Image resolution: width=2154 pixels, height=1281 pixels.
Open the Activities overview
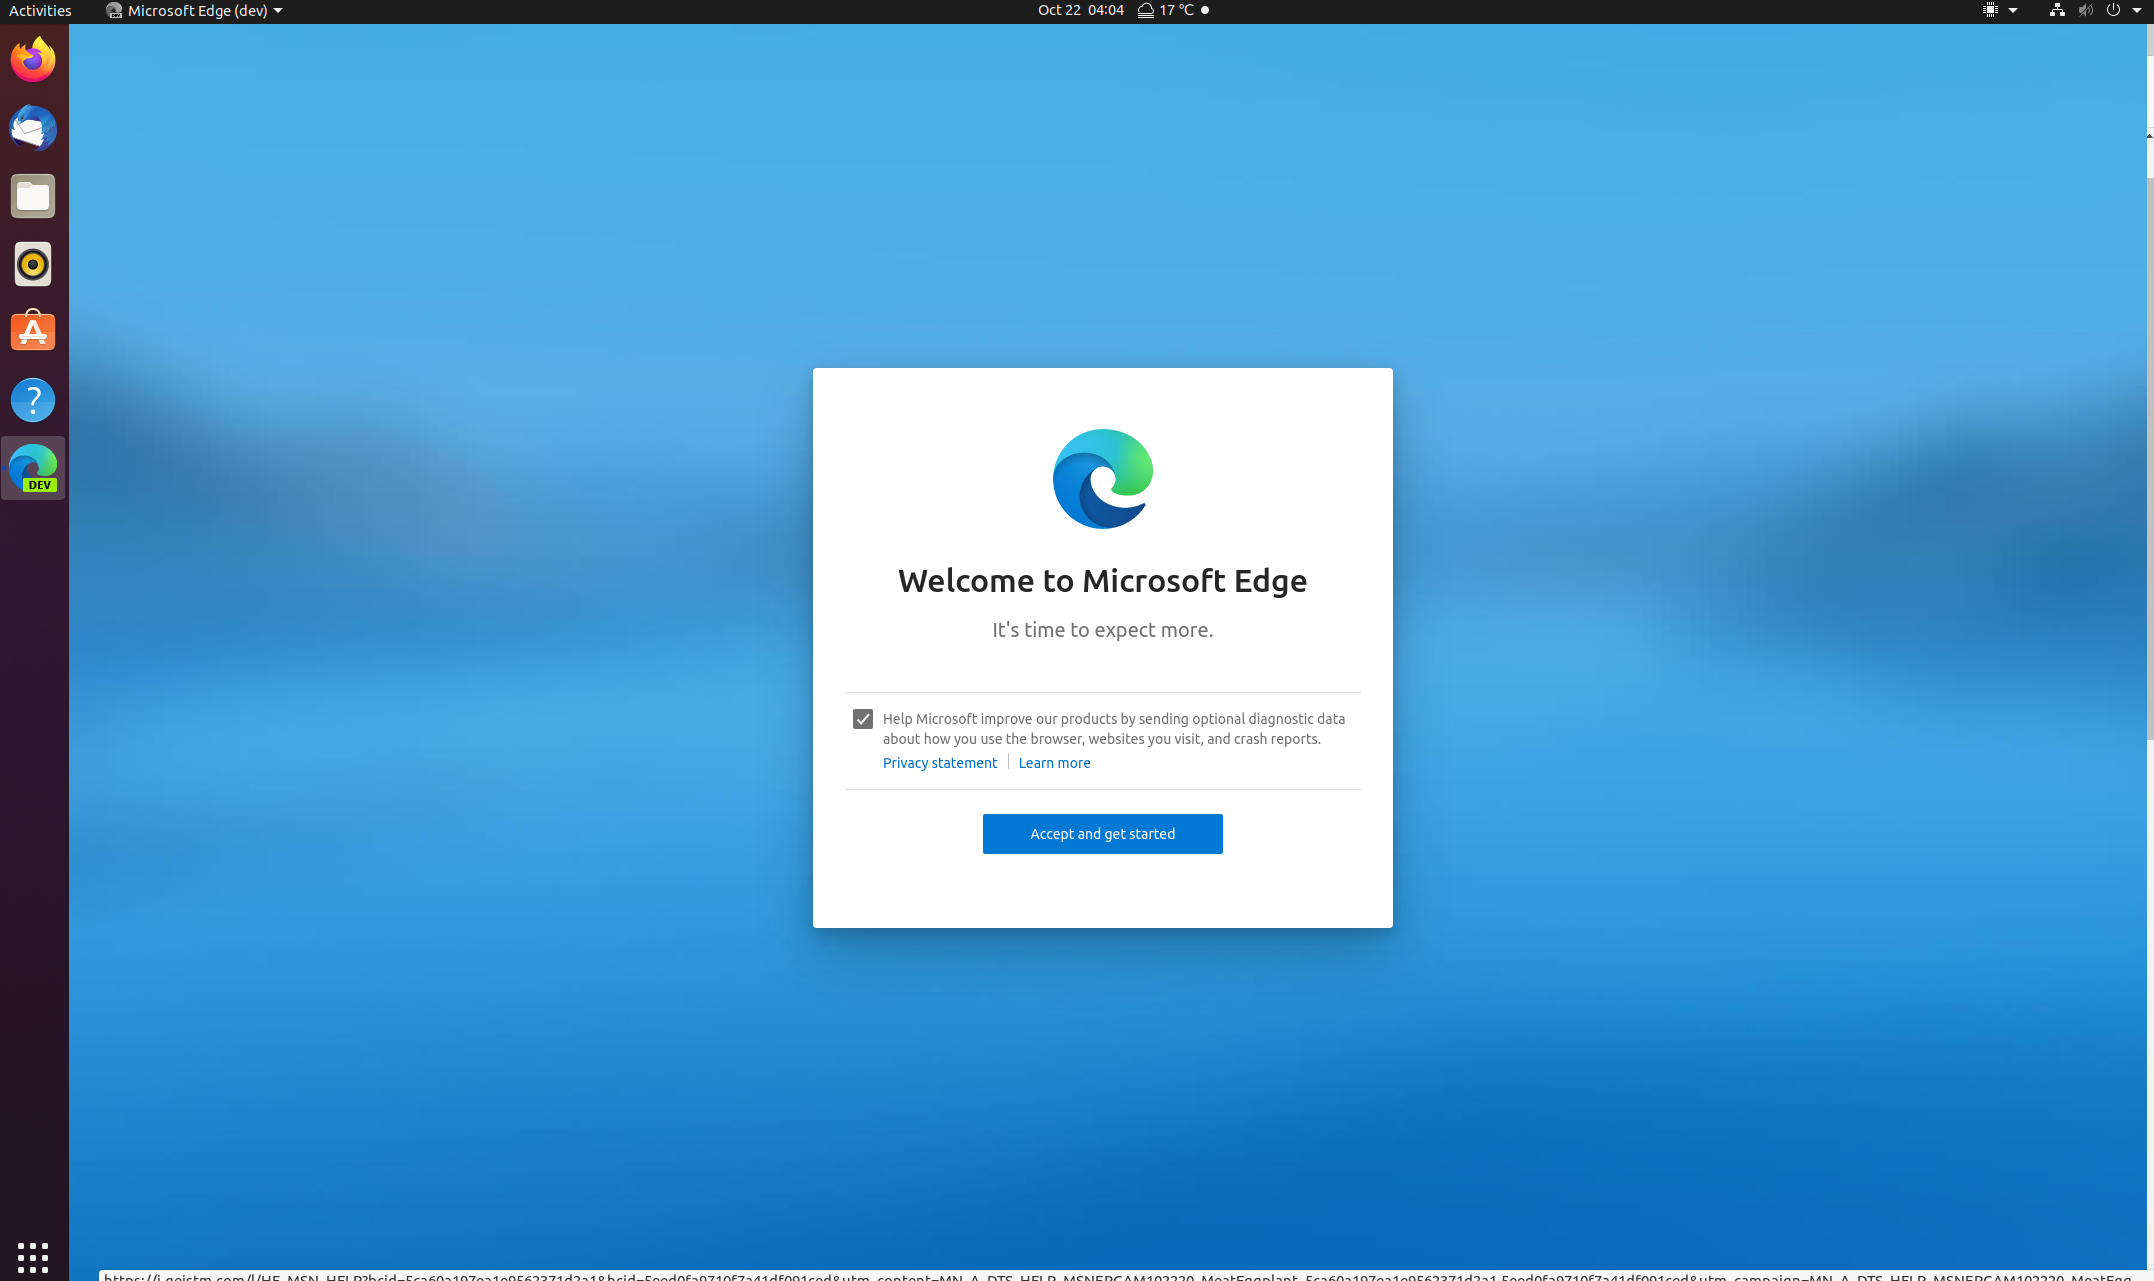tap(40, 10)
